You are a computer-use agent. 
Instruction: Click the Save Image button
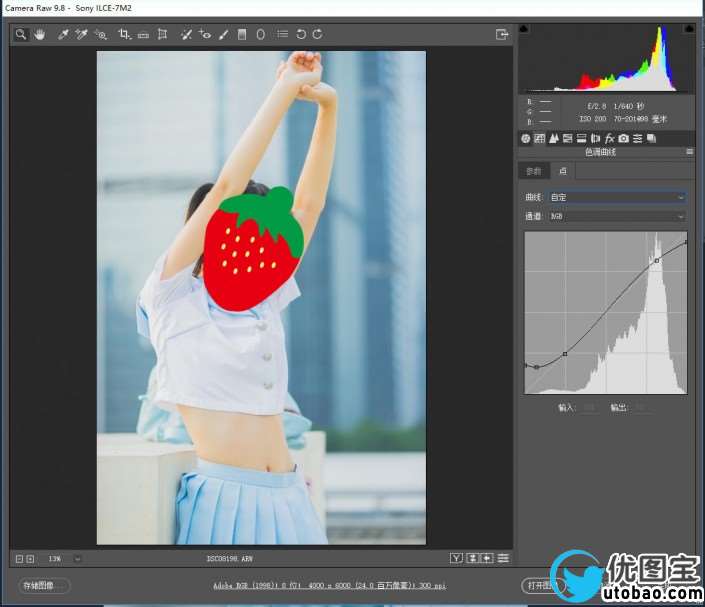point(44,586)
